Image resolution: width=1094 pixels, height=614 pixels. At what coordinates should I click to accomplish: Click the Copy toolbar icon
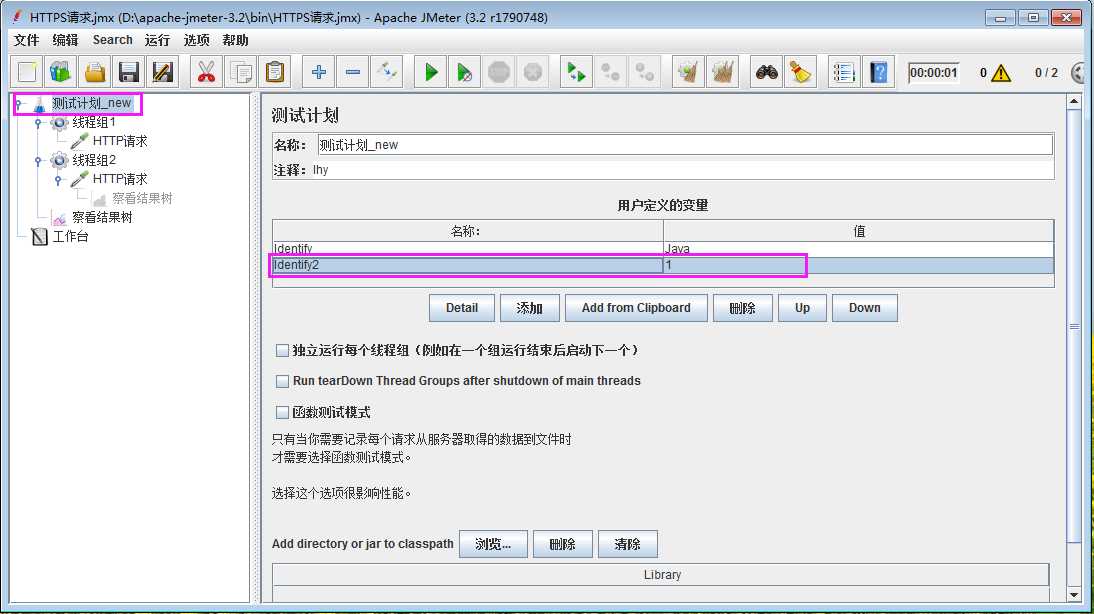click(x=241, y=72)
